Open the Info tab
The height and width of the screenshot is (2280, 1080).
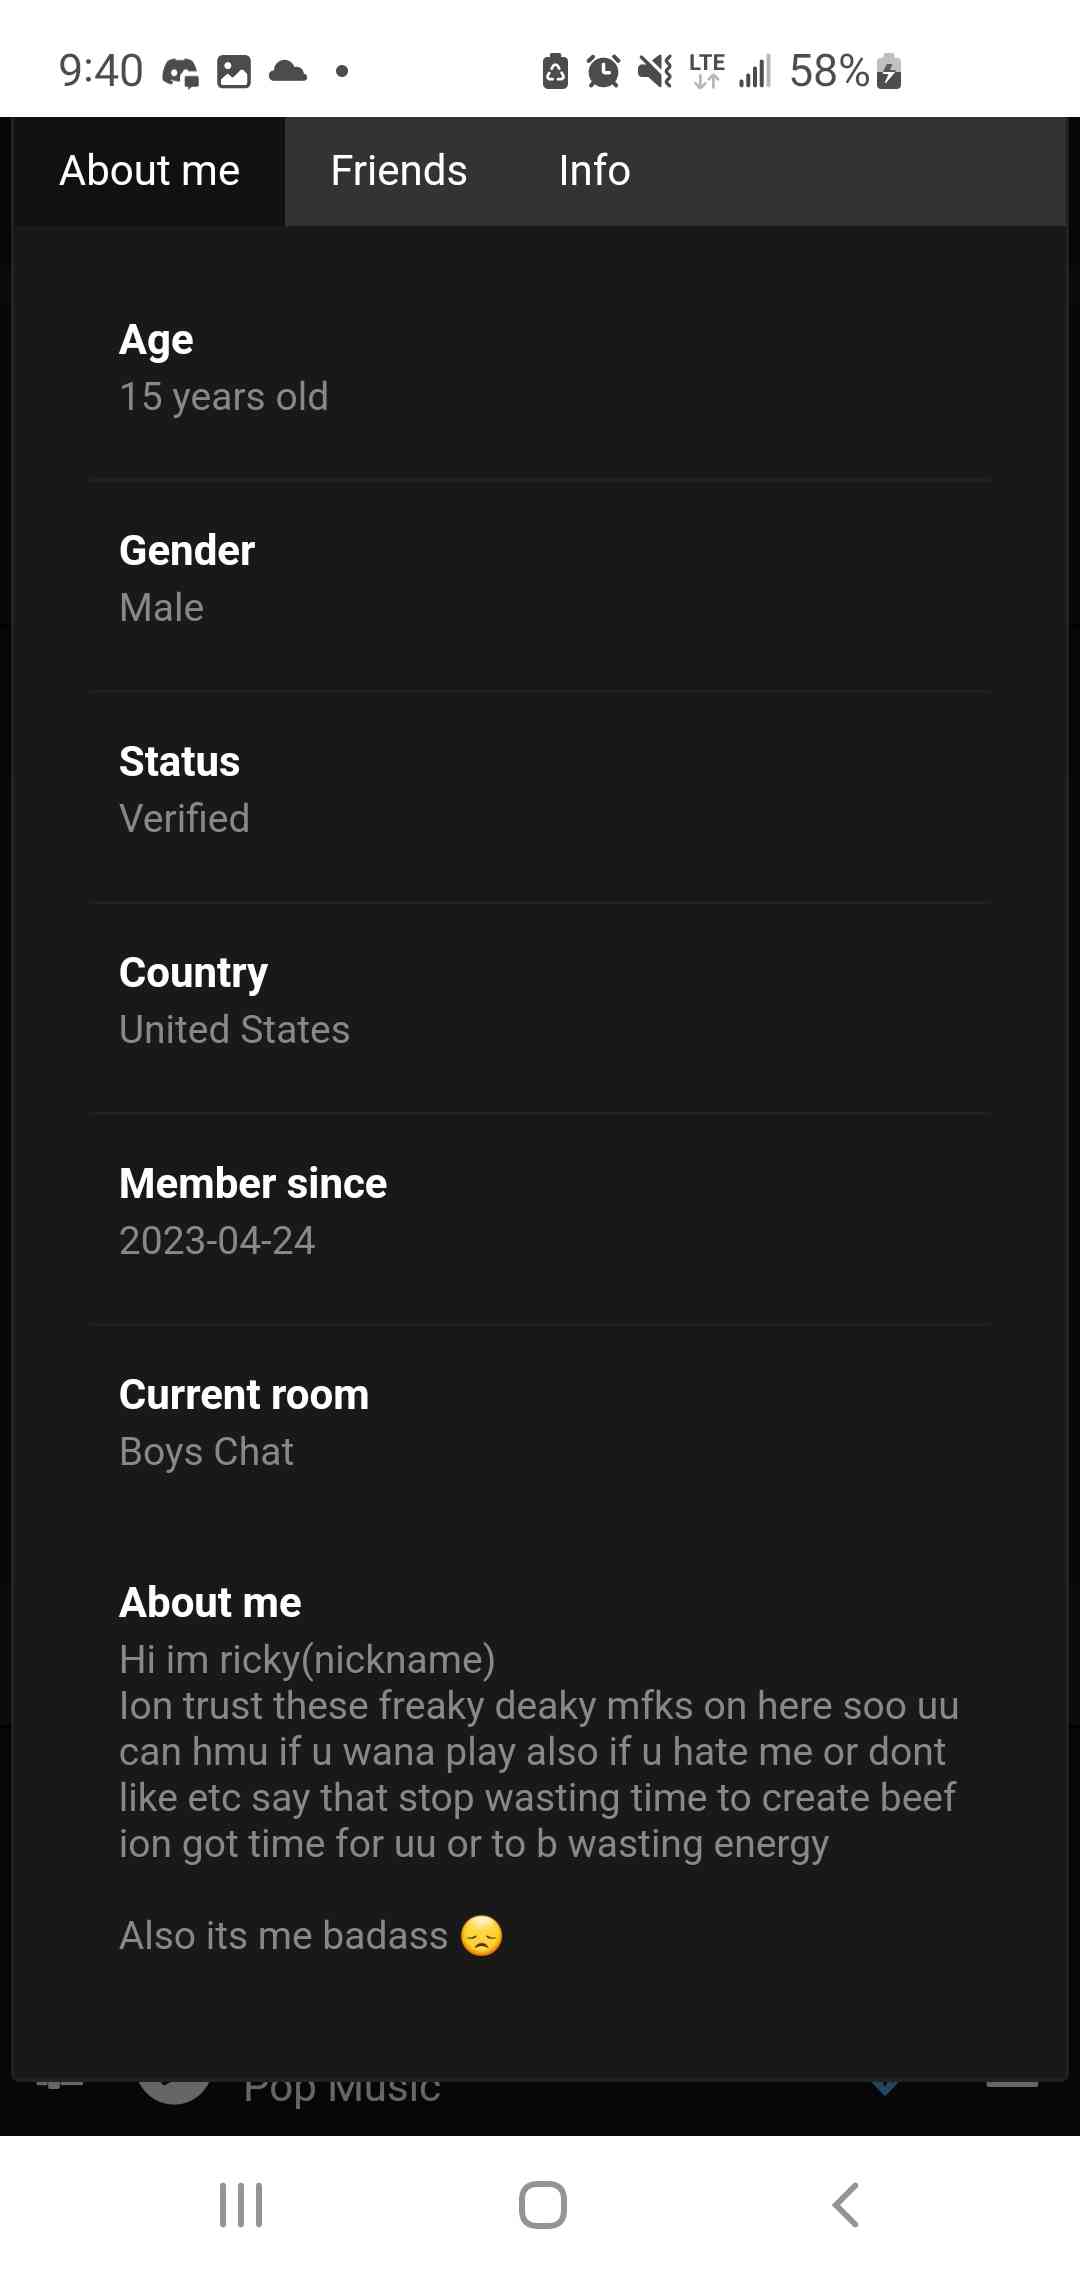coord(594,171)
